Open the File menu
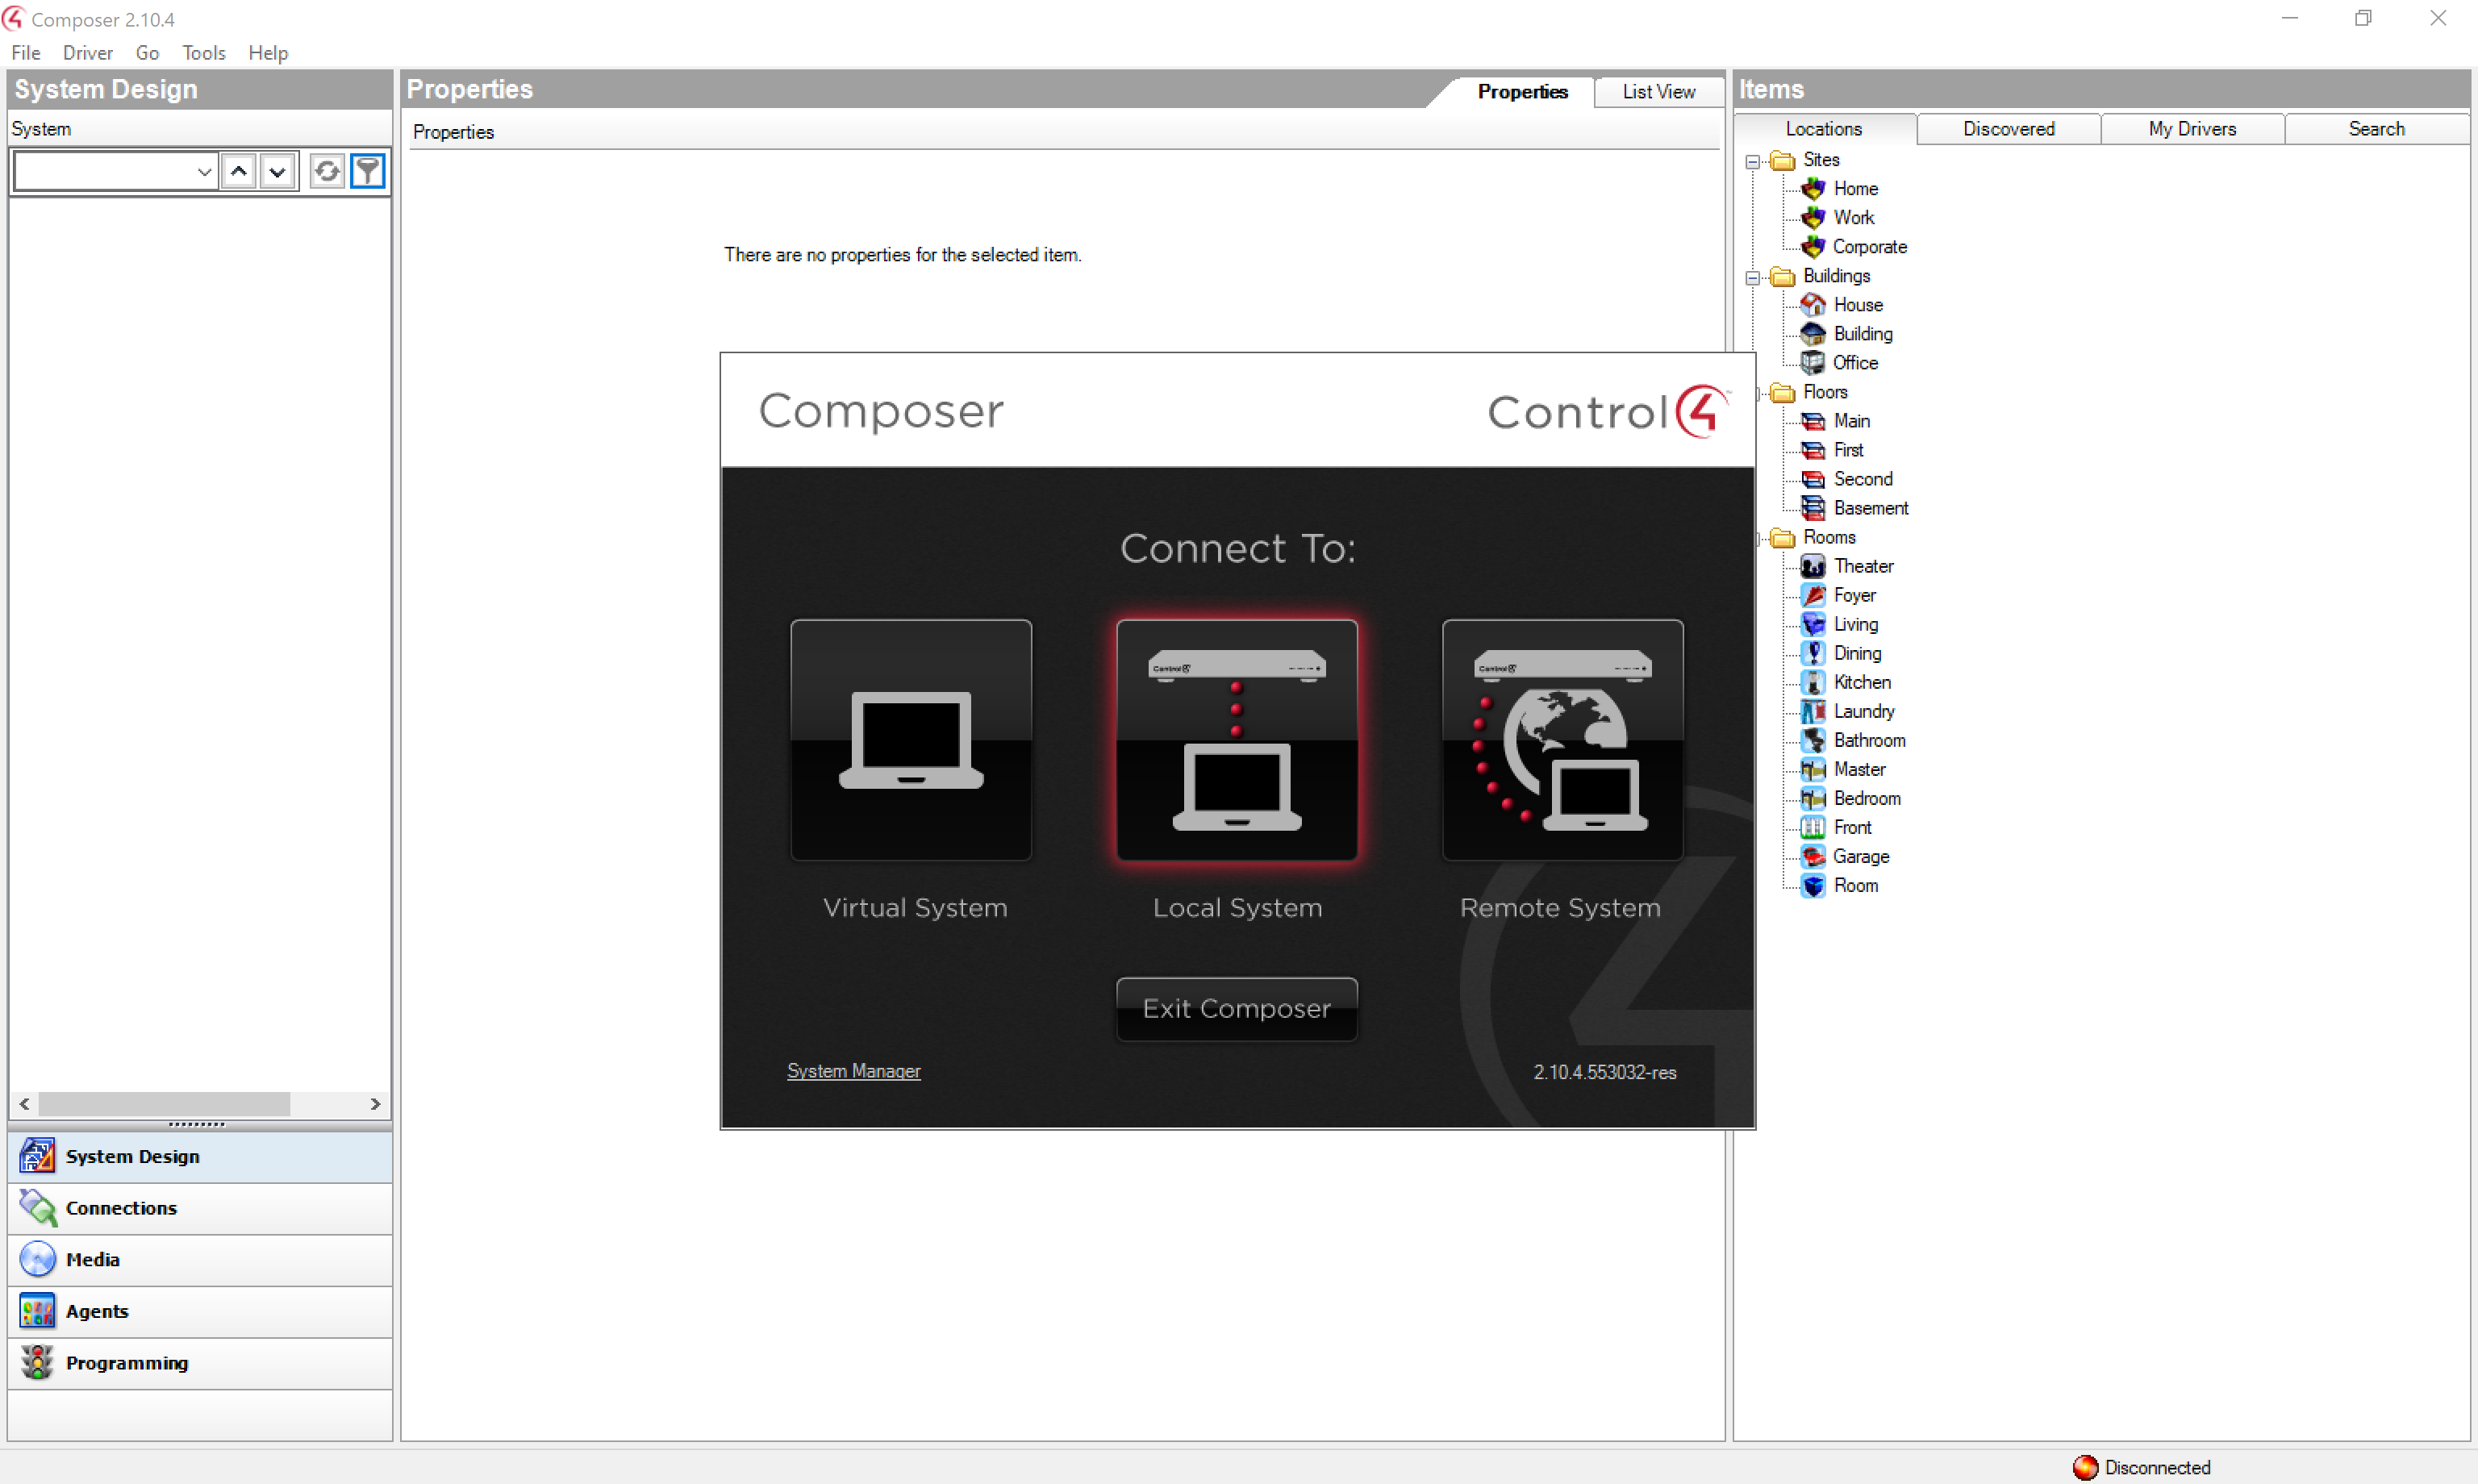2478x1484 pixels. click(26, 53)
